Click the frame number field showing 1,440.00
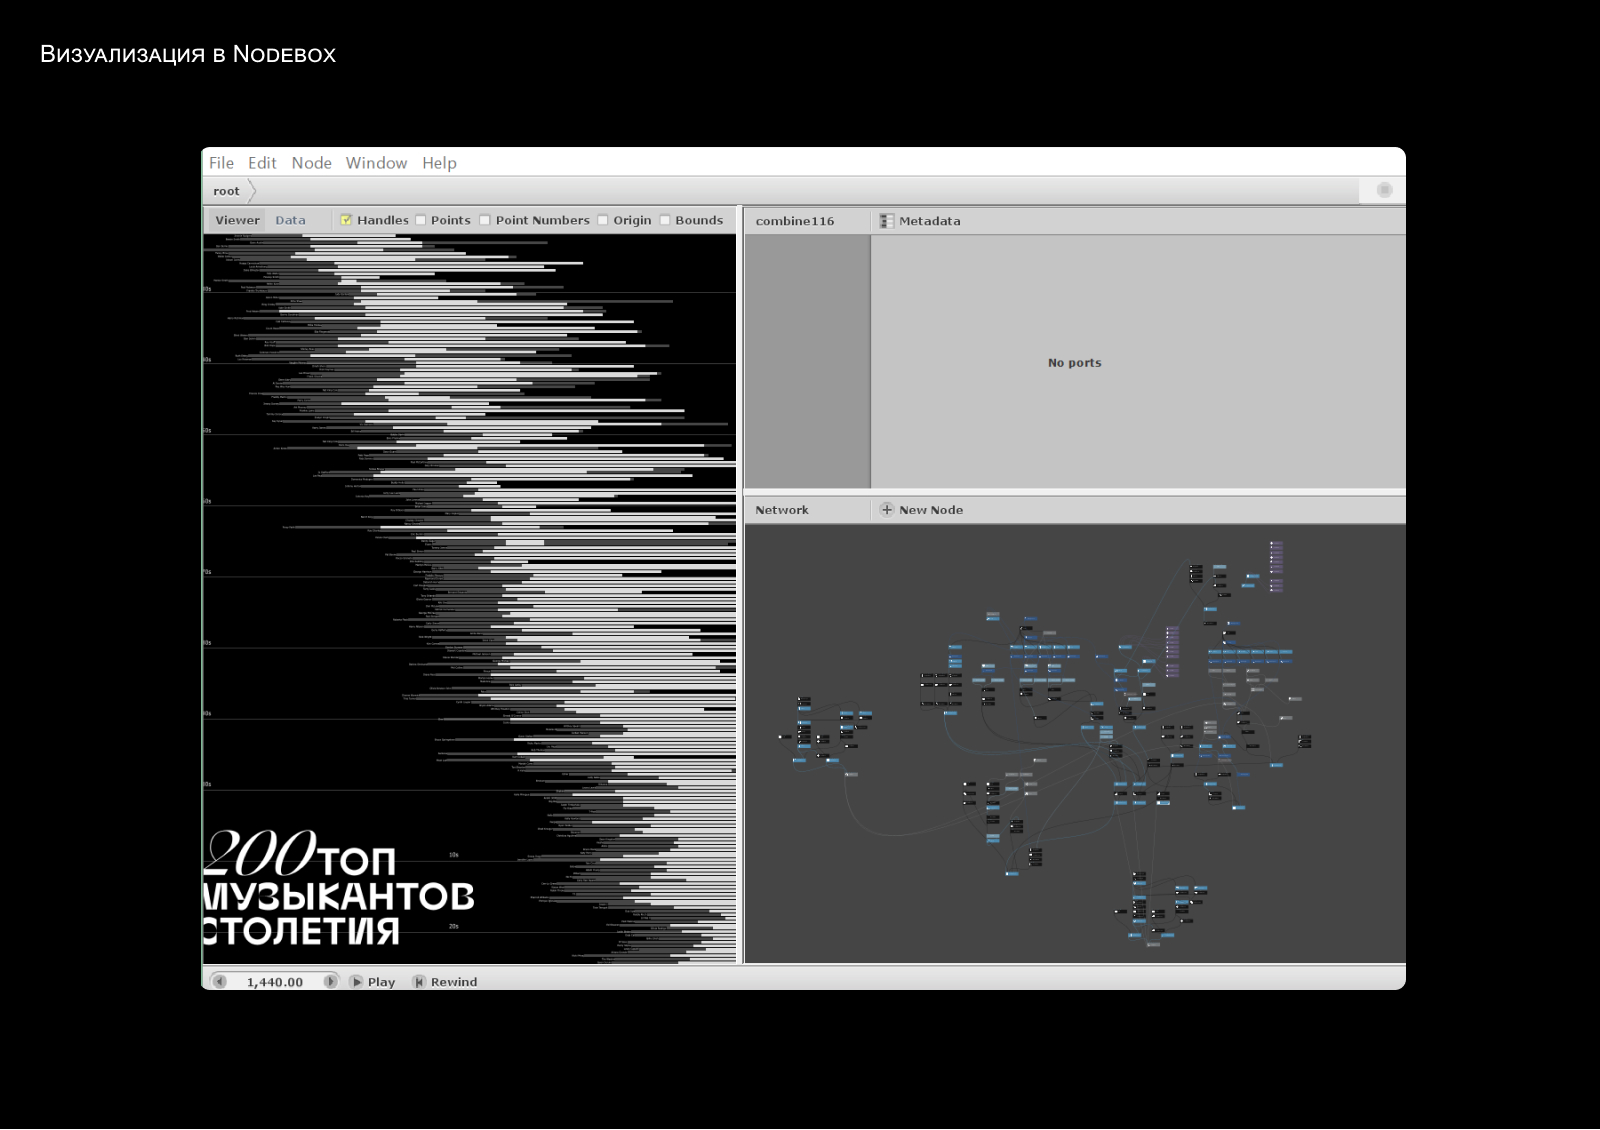The image size is (1600, 1130). (x=275, y=982)
